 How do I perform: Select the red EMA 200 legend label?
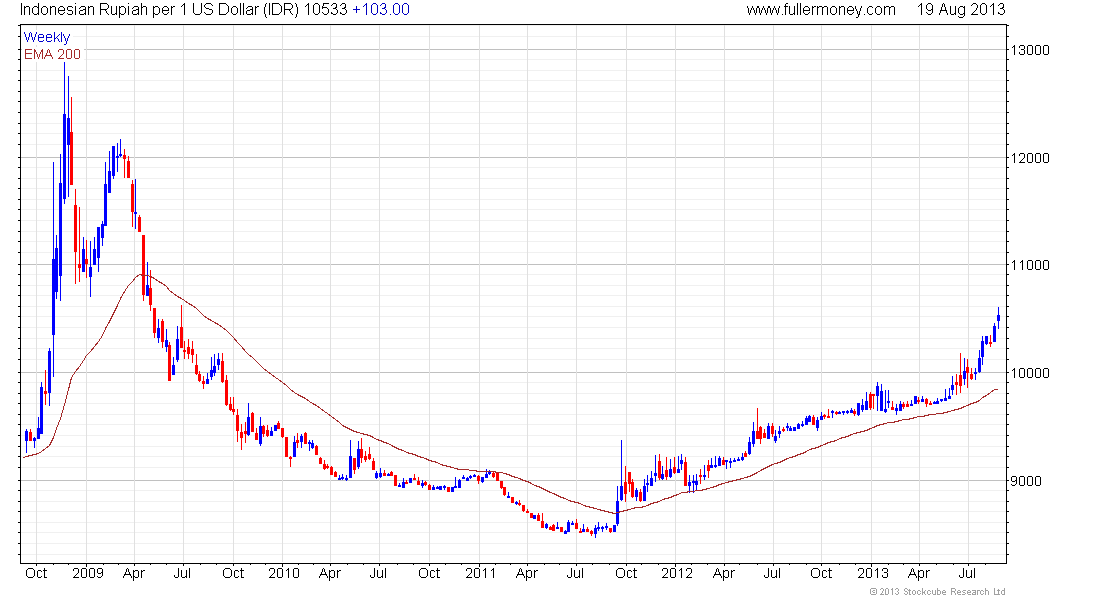click(x=52, y=54)
